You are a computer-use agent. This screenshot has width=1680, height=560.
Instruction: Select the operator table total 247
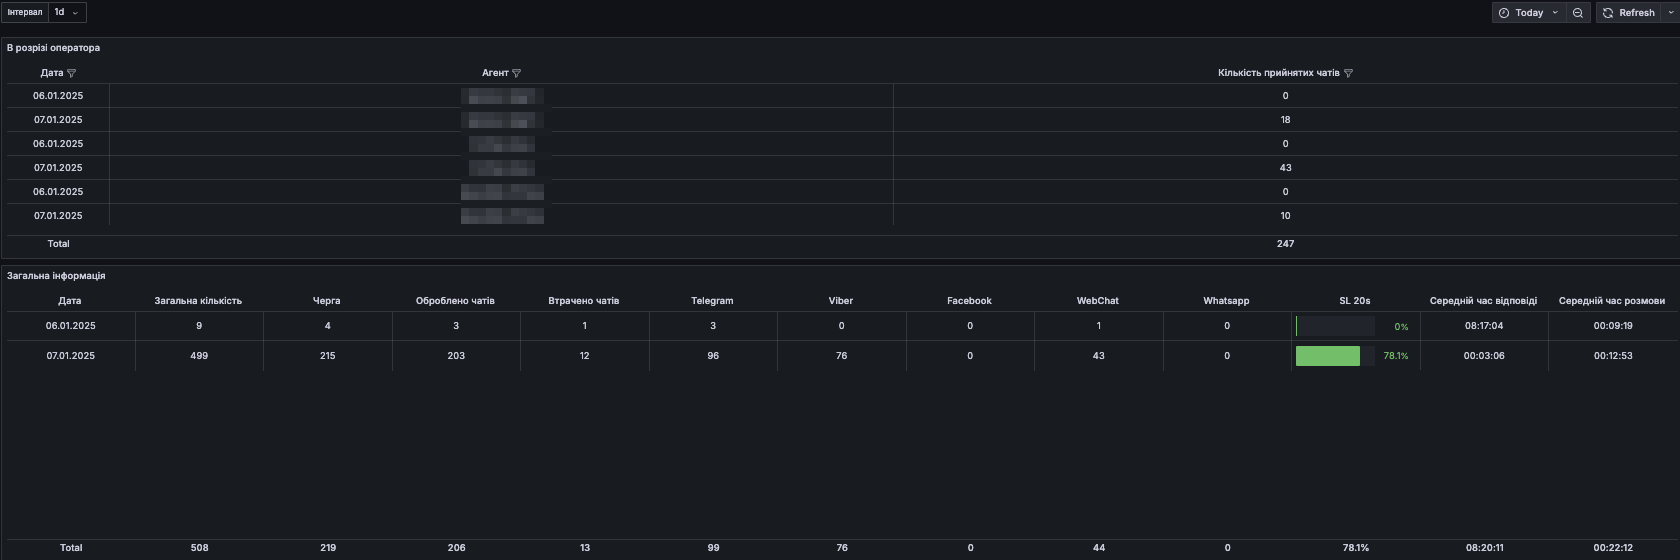tap(1285, 244)
